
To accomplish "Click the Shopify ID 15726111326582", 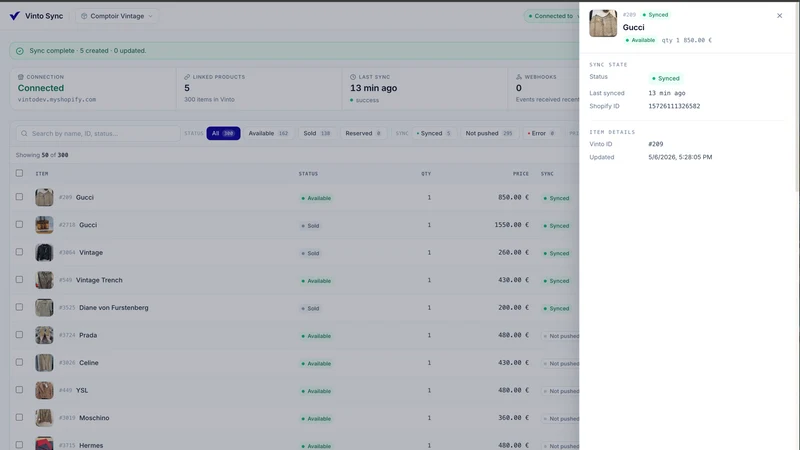I will click(674, 106).
